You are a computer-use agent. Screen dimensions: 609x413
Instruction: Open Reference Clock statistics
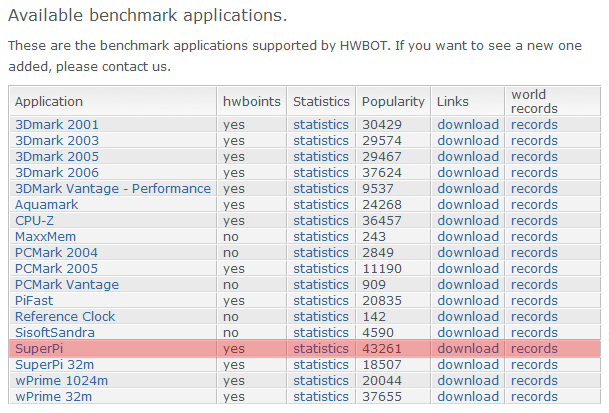click(321, 316)
